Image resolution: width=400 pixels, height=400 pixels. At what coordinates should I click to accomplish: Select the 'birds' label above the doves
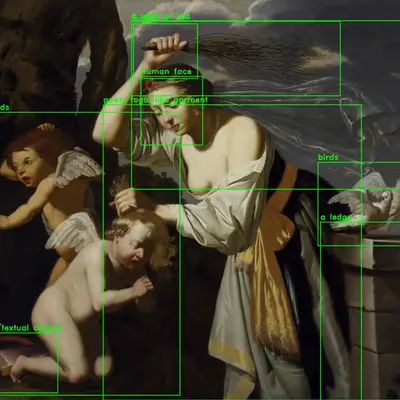328,157
